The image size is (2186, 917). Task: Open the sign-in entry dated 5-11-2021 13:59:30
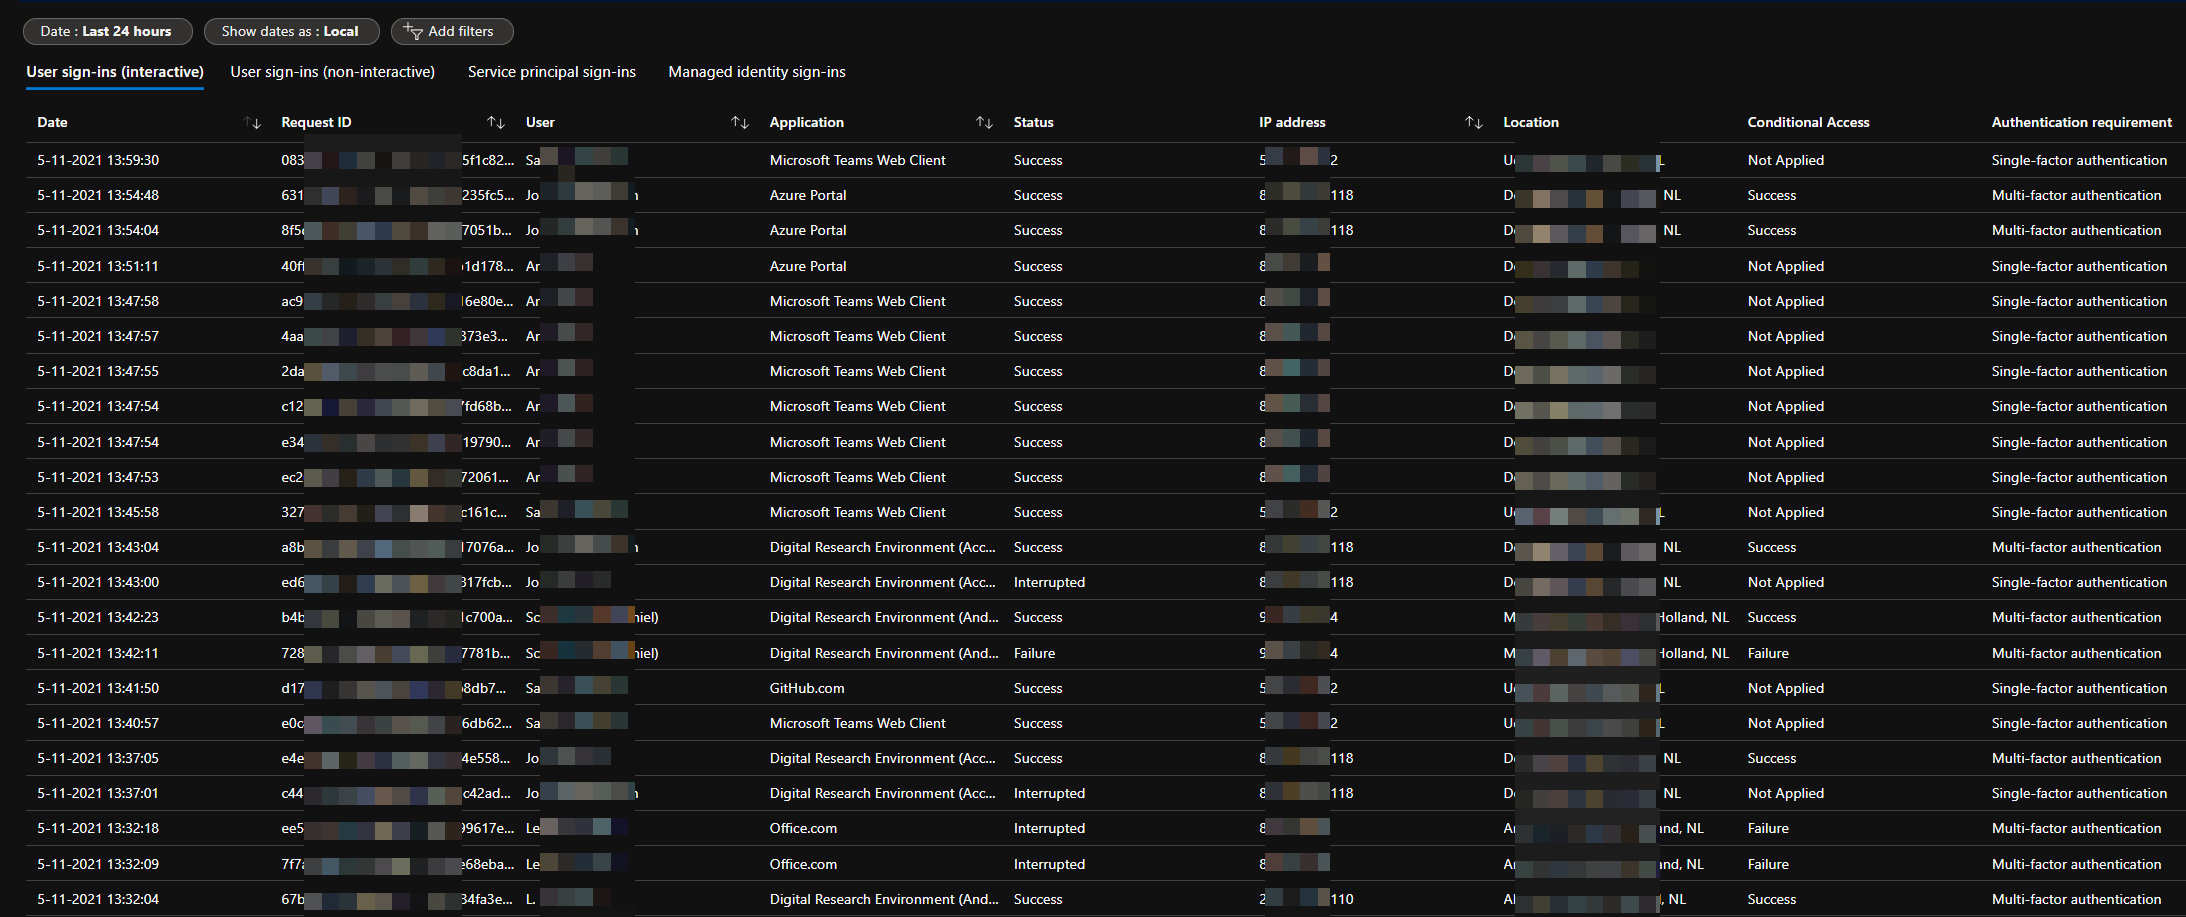(x=98, y=160)
